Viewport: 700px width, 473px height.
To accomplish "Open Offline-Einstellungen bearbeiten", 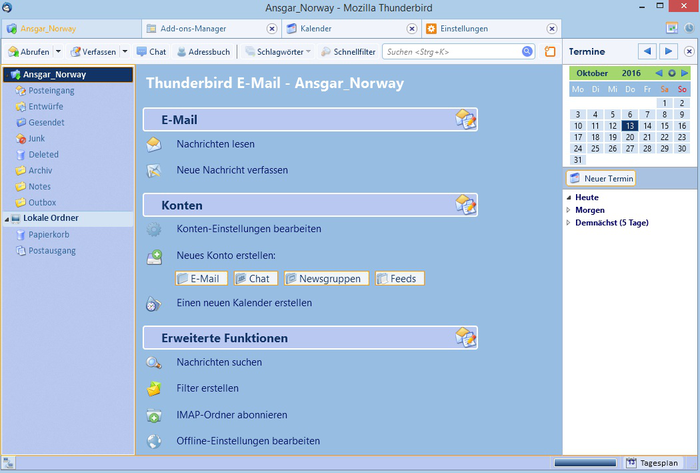I will [x=248, y=441].
